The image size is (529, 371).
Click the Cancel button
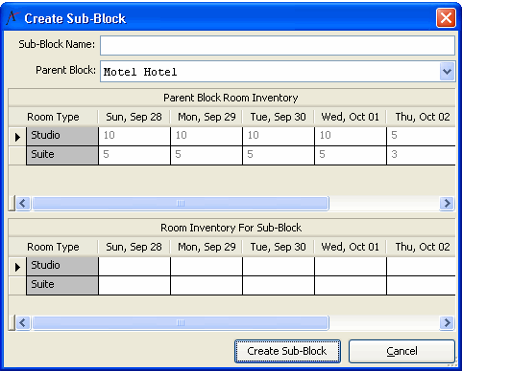tap(402, 351)
